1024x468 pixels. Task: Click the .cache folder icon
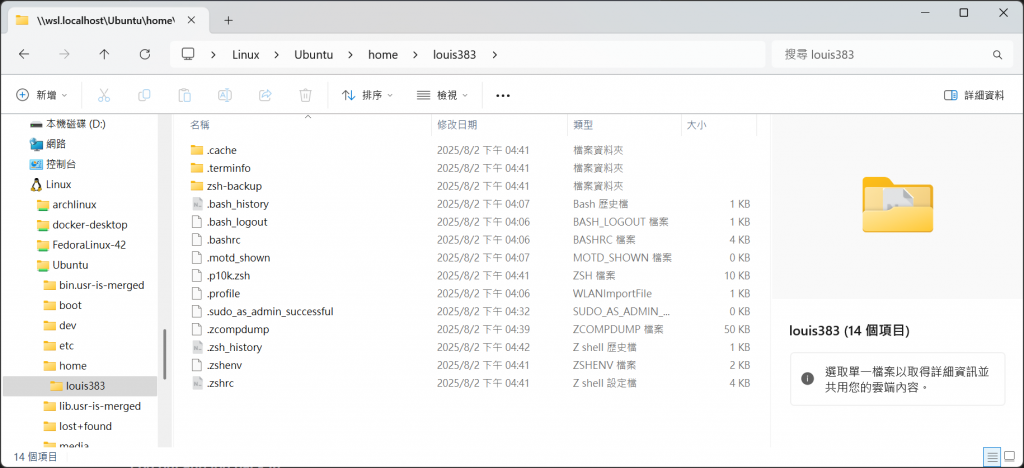(x=197, y=150)
